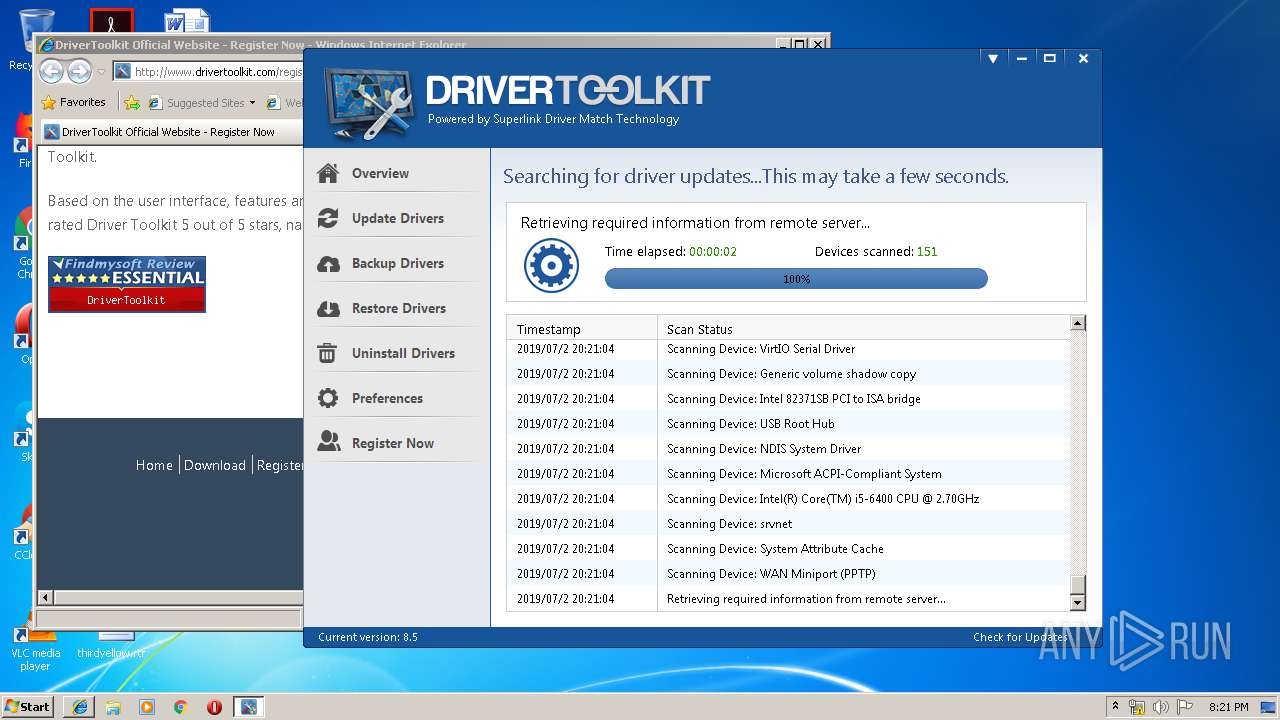Select the Register Now sidebar item
The width and height of the screenshot is (1280, 720).
tap(393, 443)
